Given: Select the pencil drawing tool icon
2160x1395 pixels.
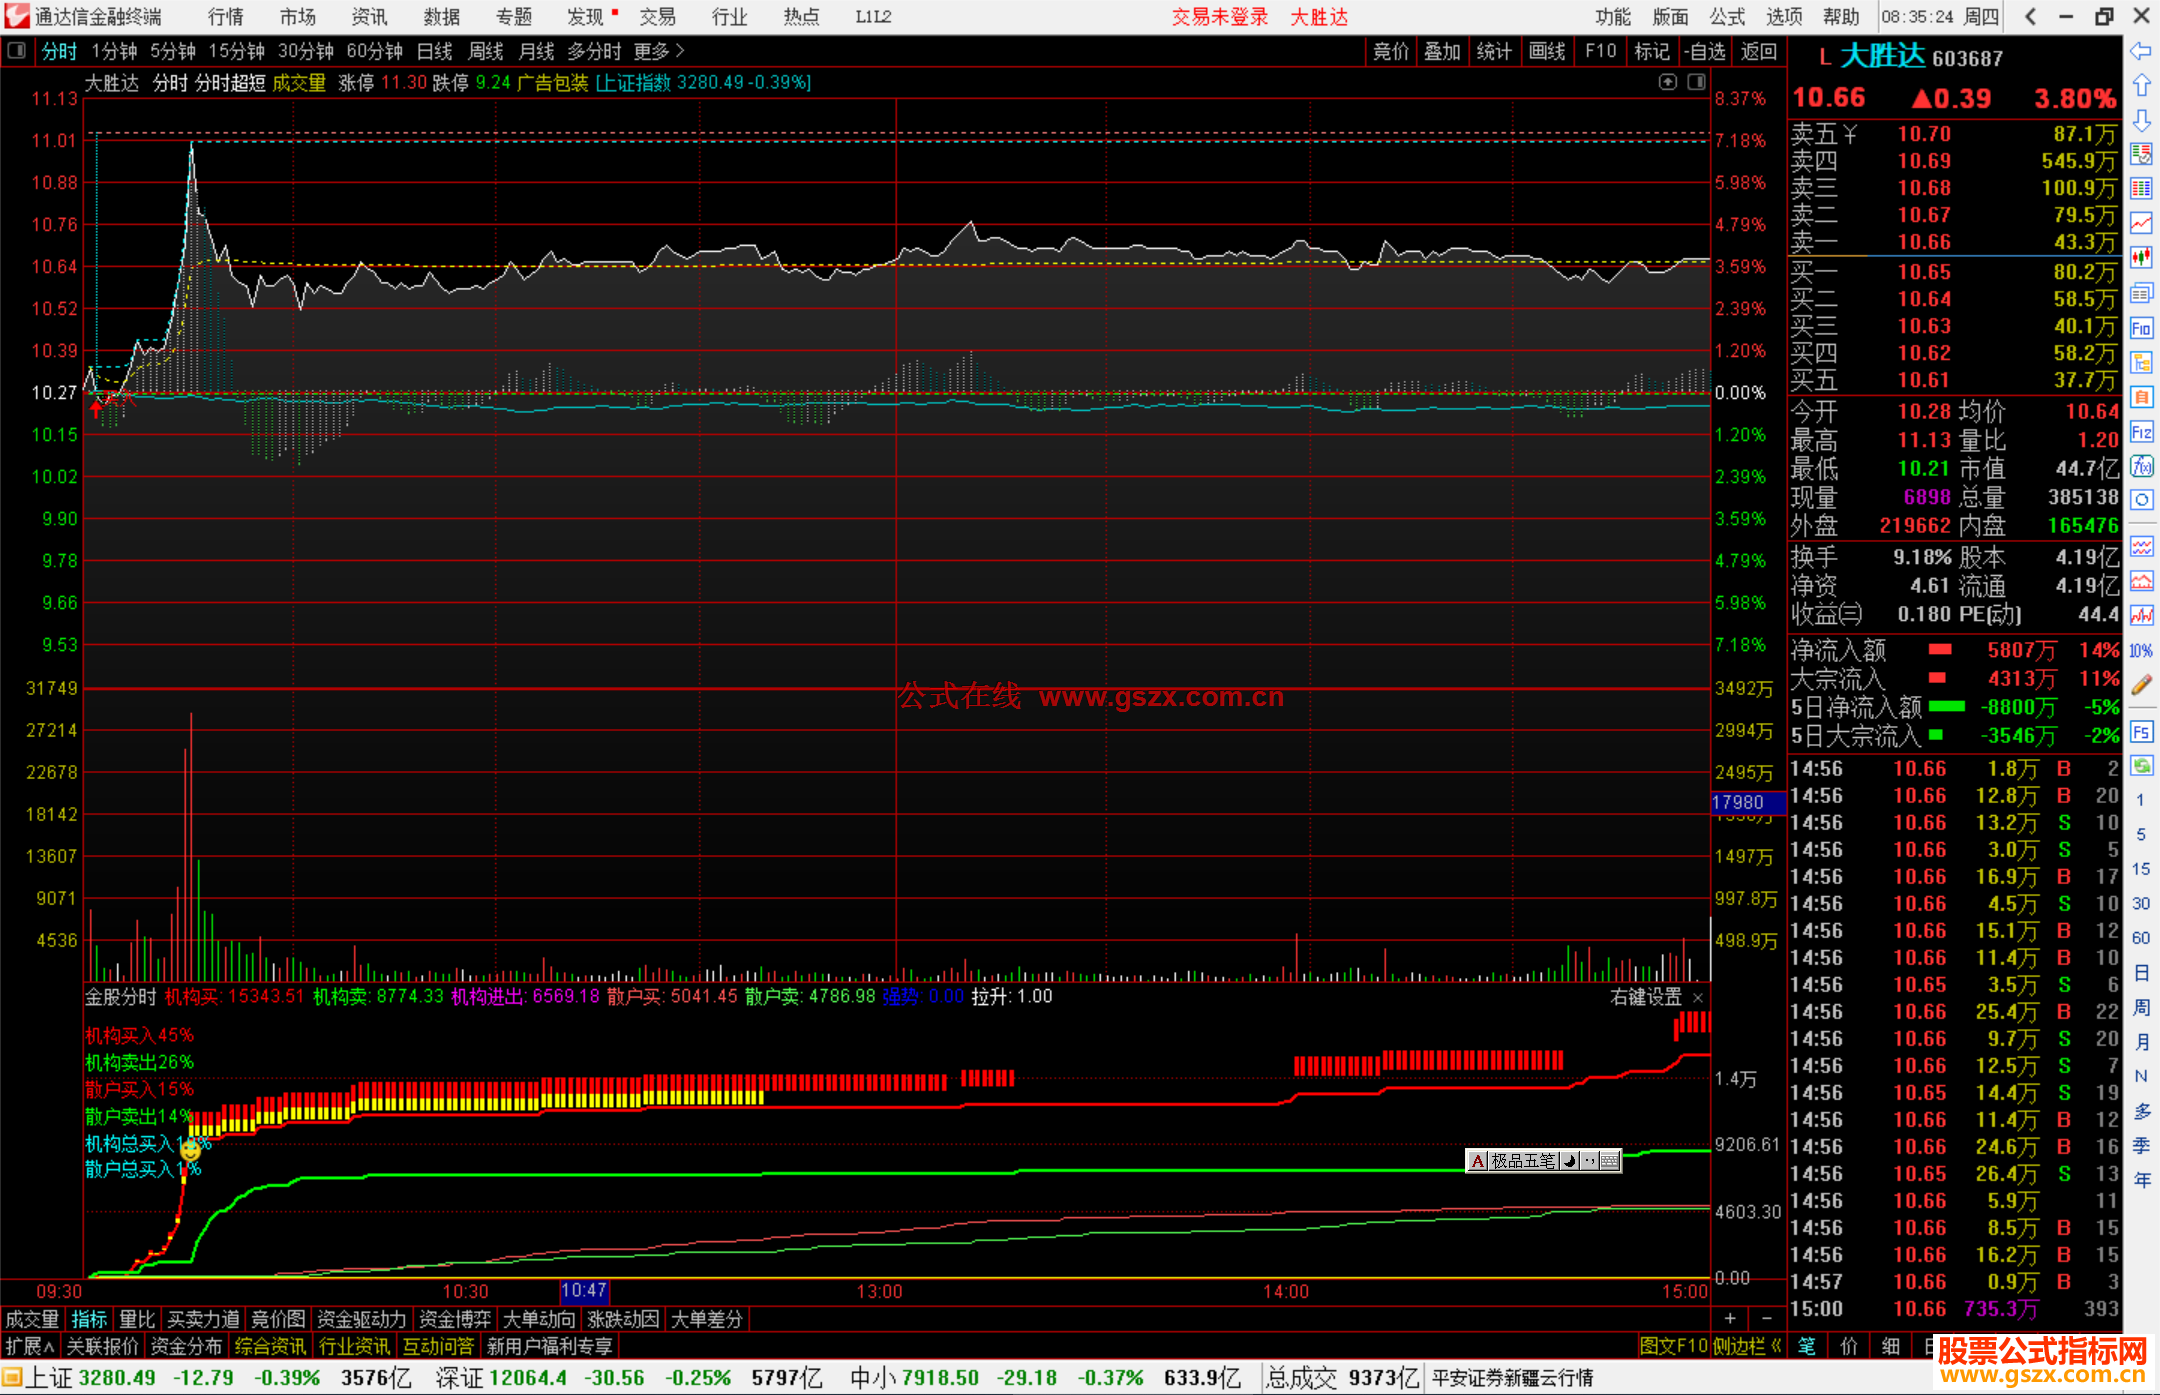Looking at the screenshot, I should (2141, 685).
